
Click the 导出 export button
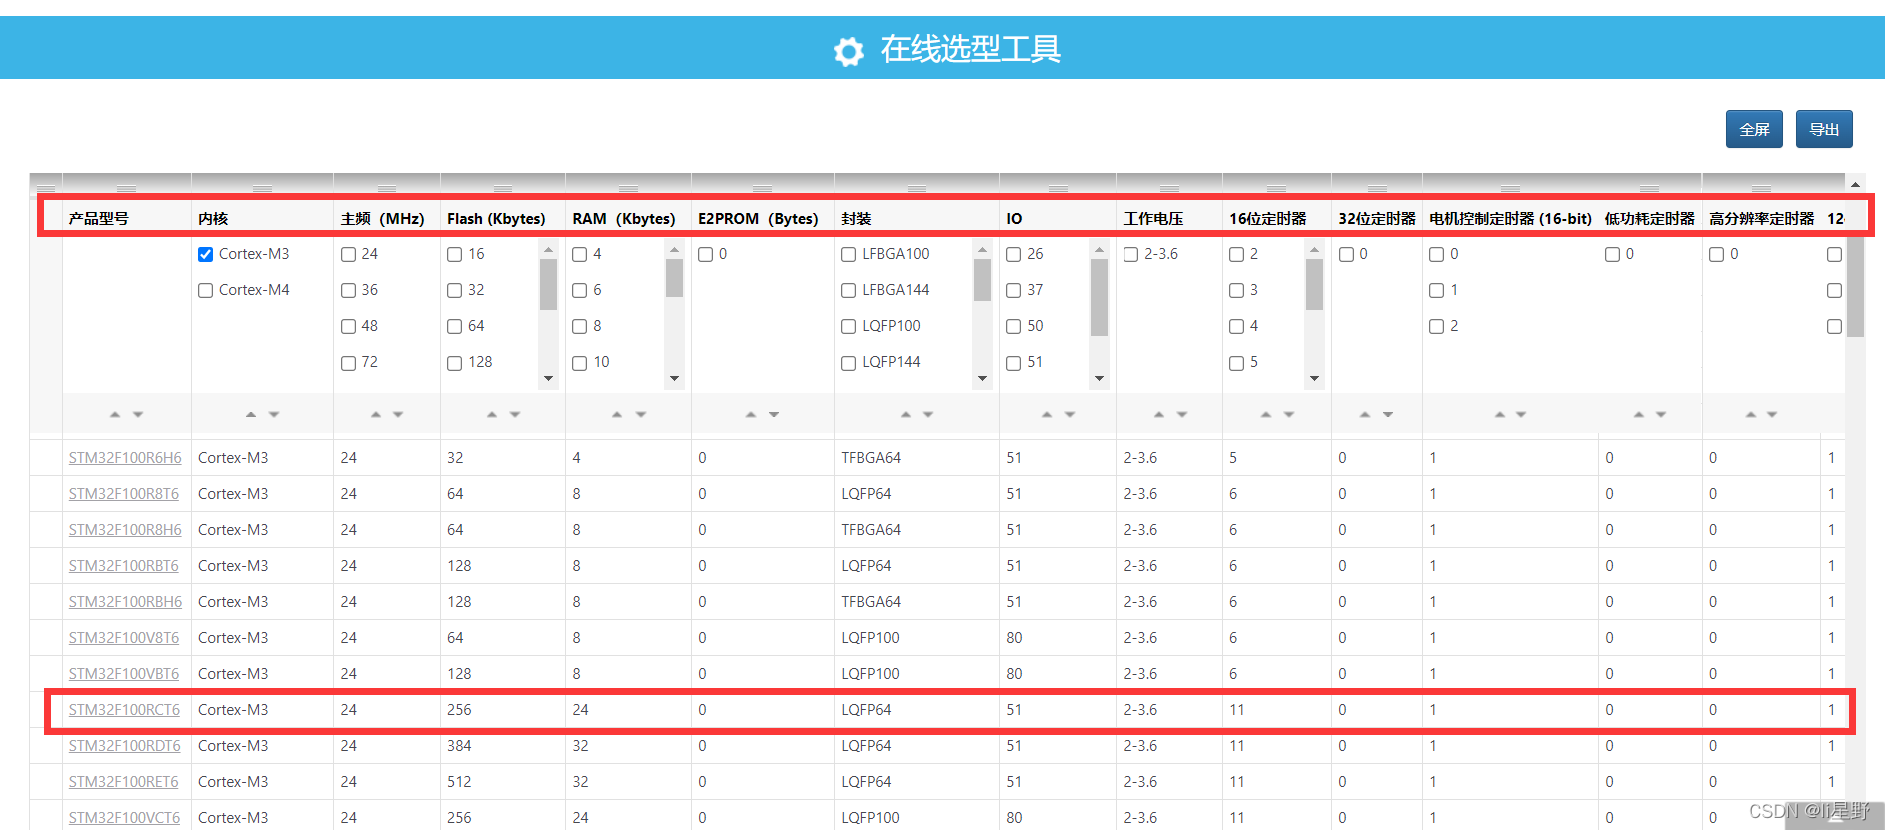pyautogui.click(x=1824, y=129)
